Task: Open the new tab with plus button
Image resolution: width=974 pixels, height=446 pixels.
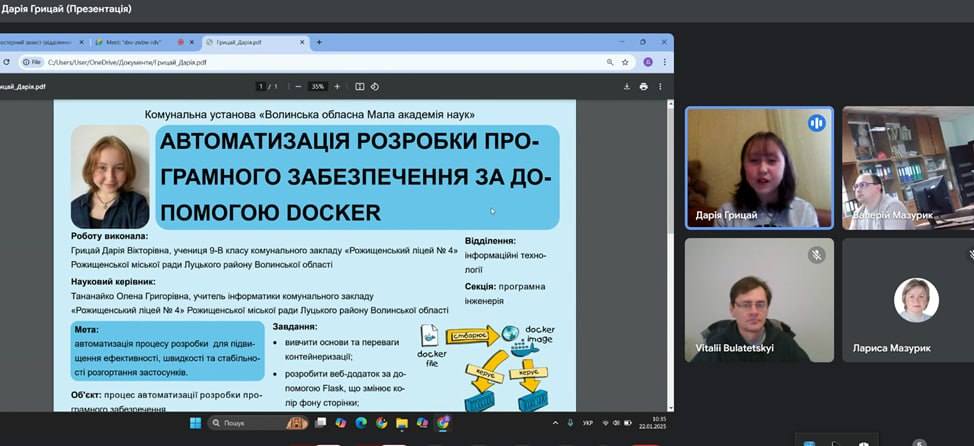Action: (x=319, y=42)
